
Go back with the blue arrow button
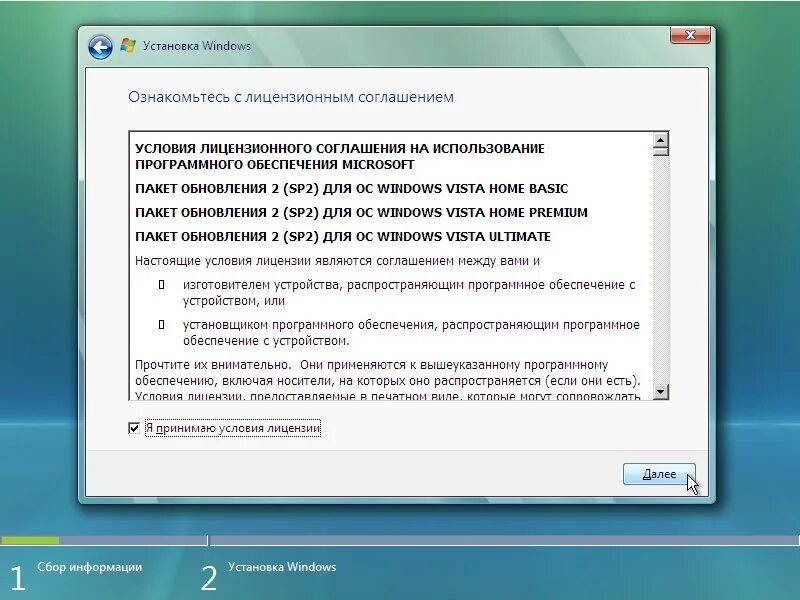coord(100,47)
